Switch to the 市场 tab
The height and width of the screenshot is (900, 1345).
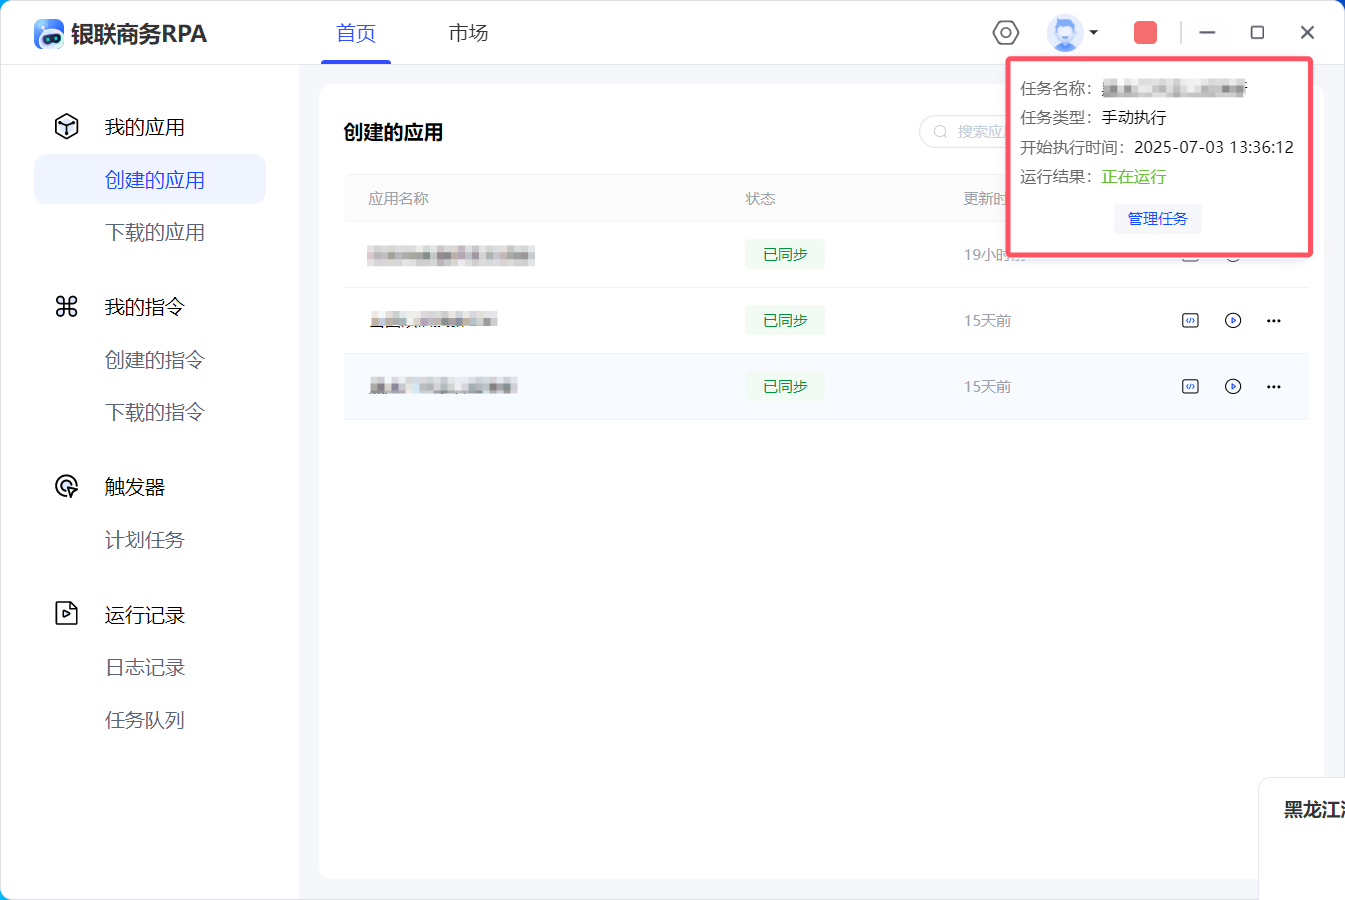(x=468, y=33)
